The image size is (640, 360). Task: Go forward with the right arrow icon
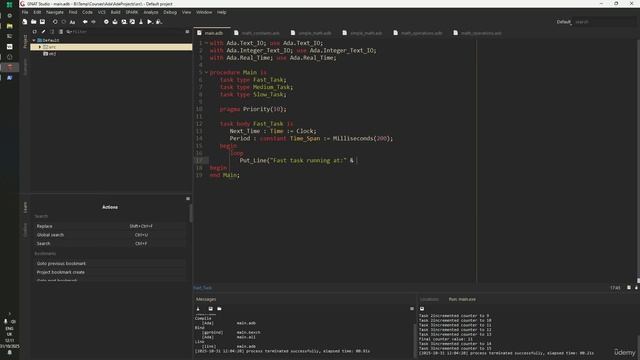pyautogui.click(x=93, y=22)
